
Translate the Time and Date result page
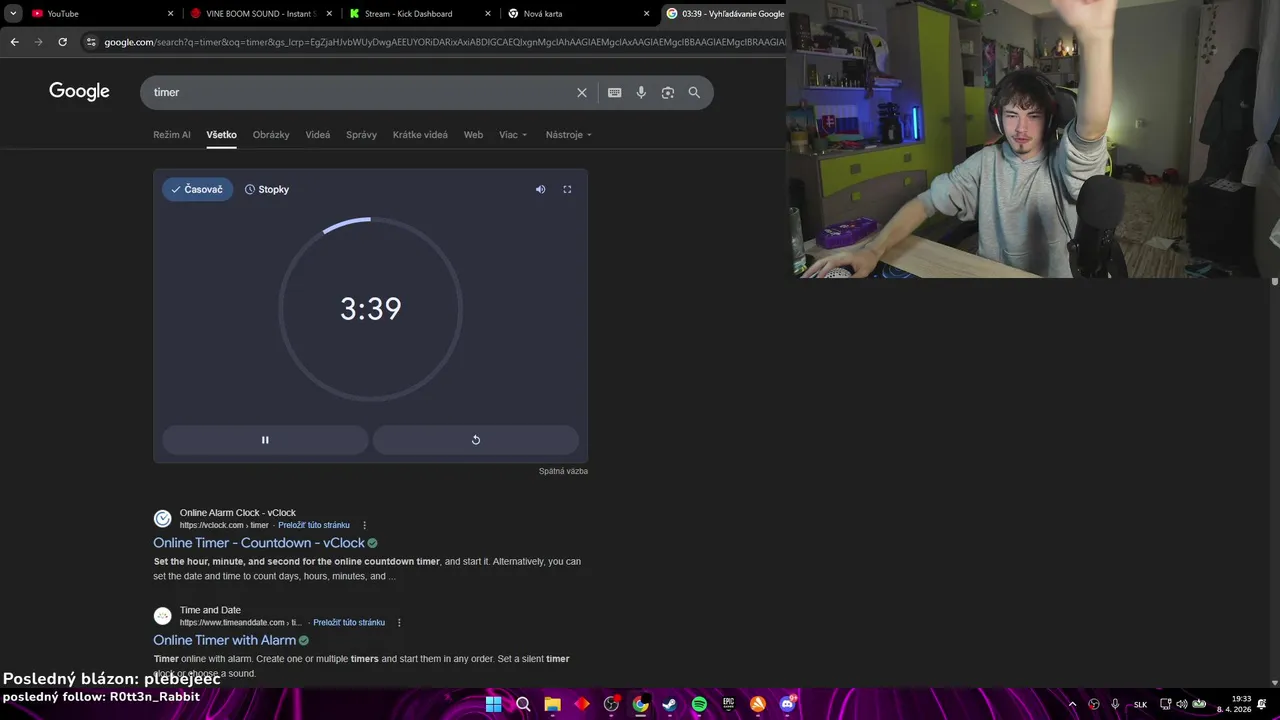pos(349,622)
